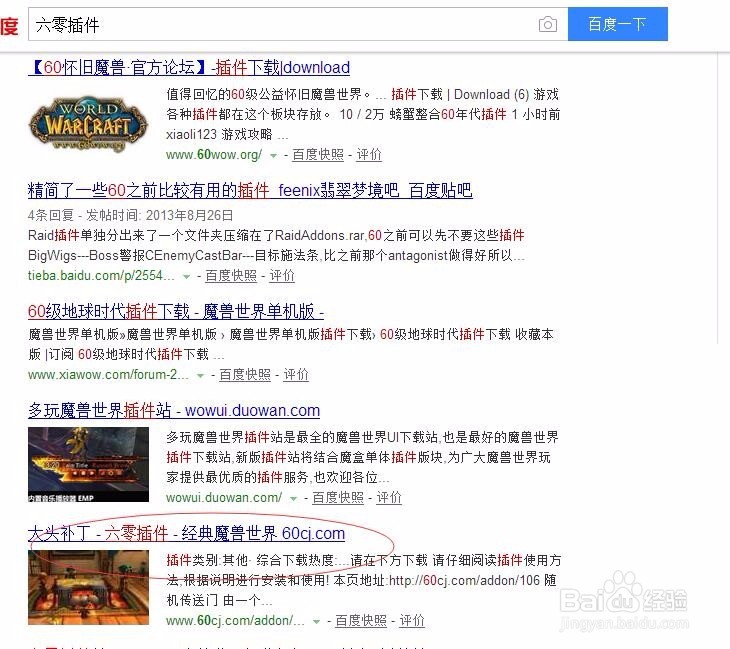Open the tieba.baidu.com/p/2554 URL link
The height and width of the screenshot is (649, 730).
pyautogui.click(x=101, y=276)
